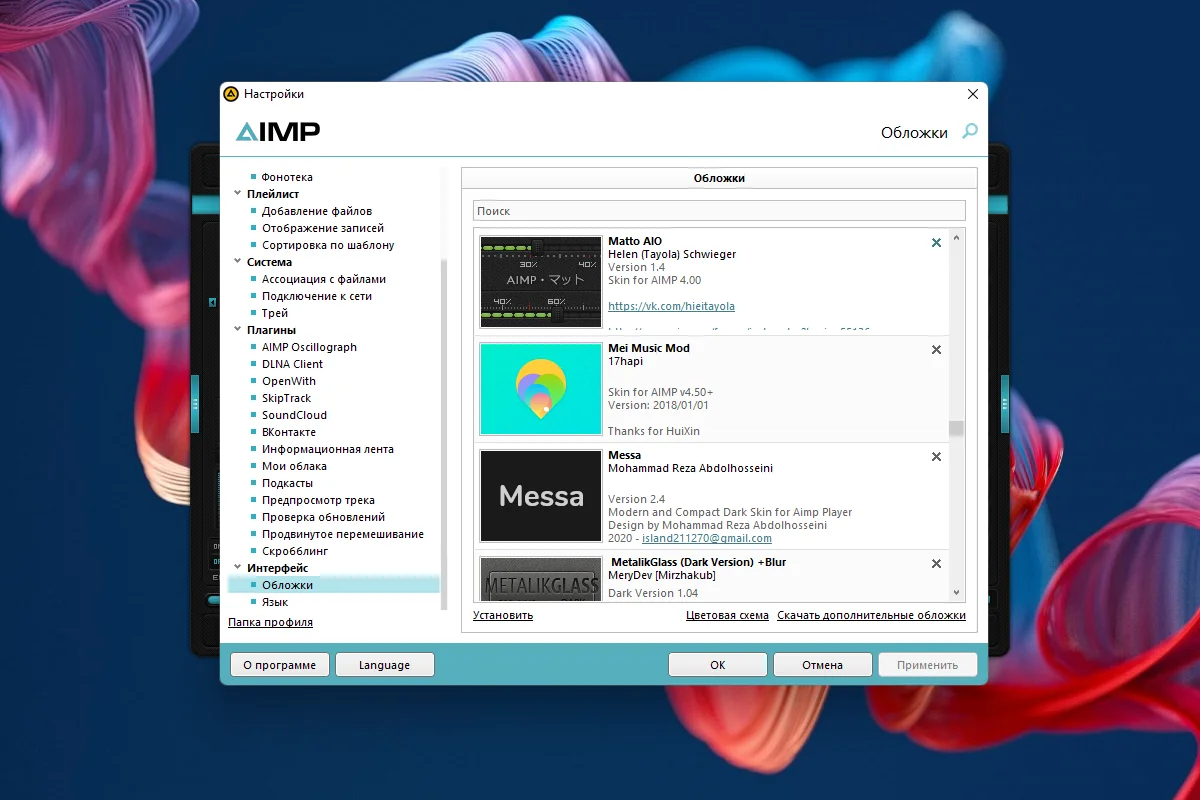The width and height of the screenshot is (1200, 800).
Task: Click the settings tree vertical scrollbar
Action: pyautogui.click(x=444, y=433)
